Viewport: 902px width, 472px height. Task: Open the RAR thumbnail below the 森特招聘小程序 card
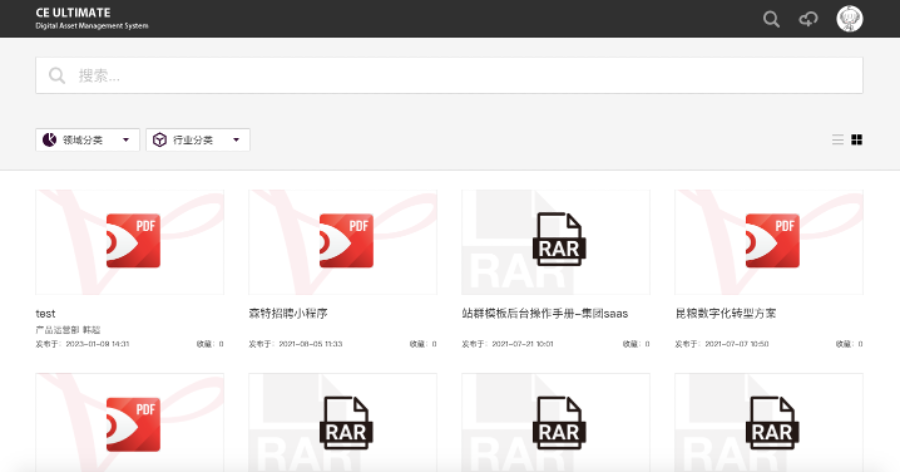tap(343, 423)
